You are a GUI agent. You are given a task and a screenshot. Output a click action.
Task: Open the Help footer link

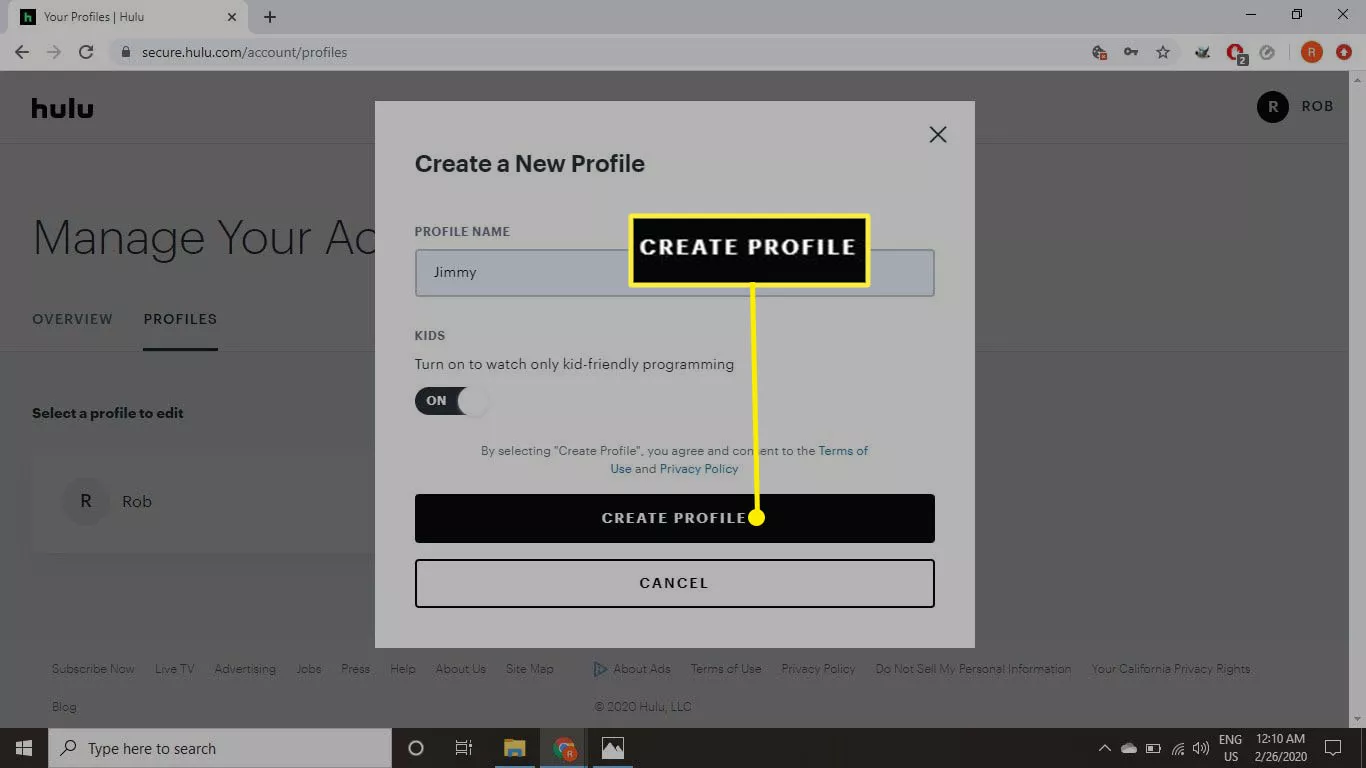click(x=403, y=669)
